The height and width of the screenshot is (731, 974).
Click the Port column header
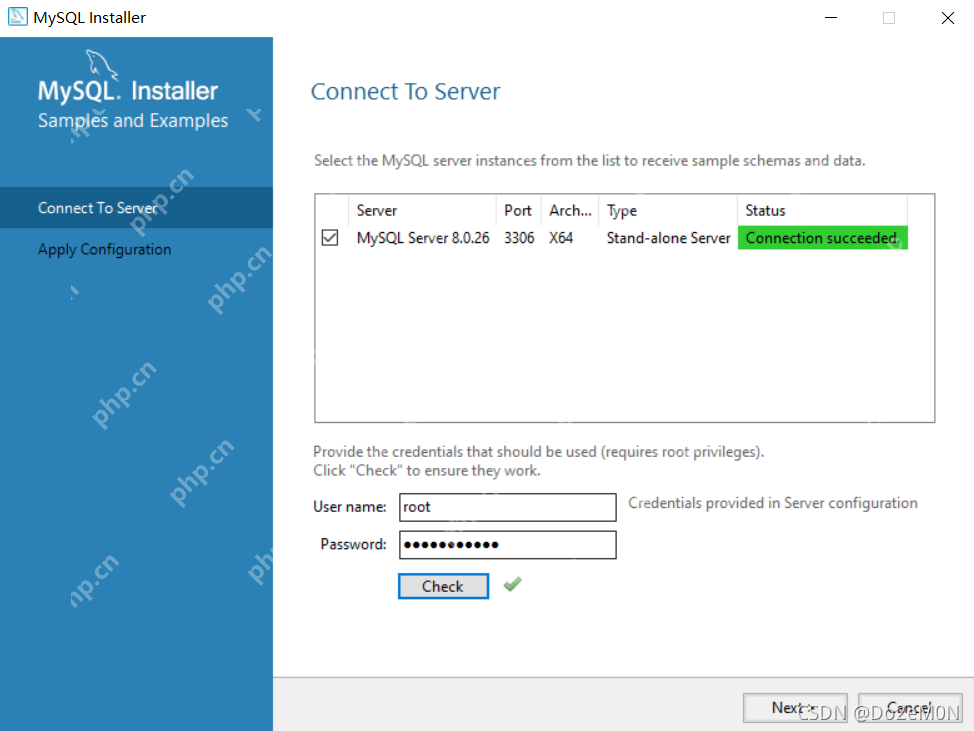point(518,211)
